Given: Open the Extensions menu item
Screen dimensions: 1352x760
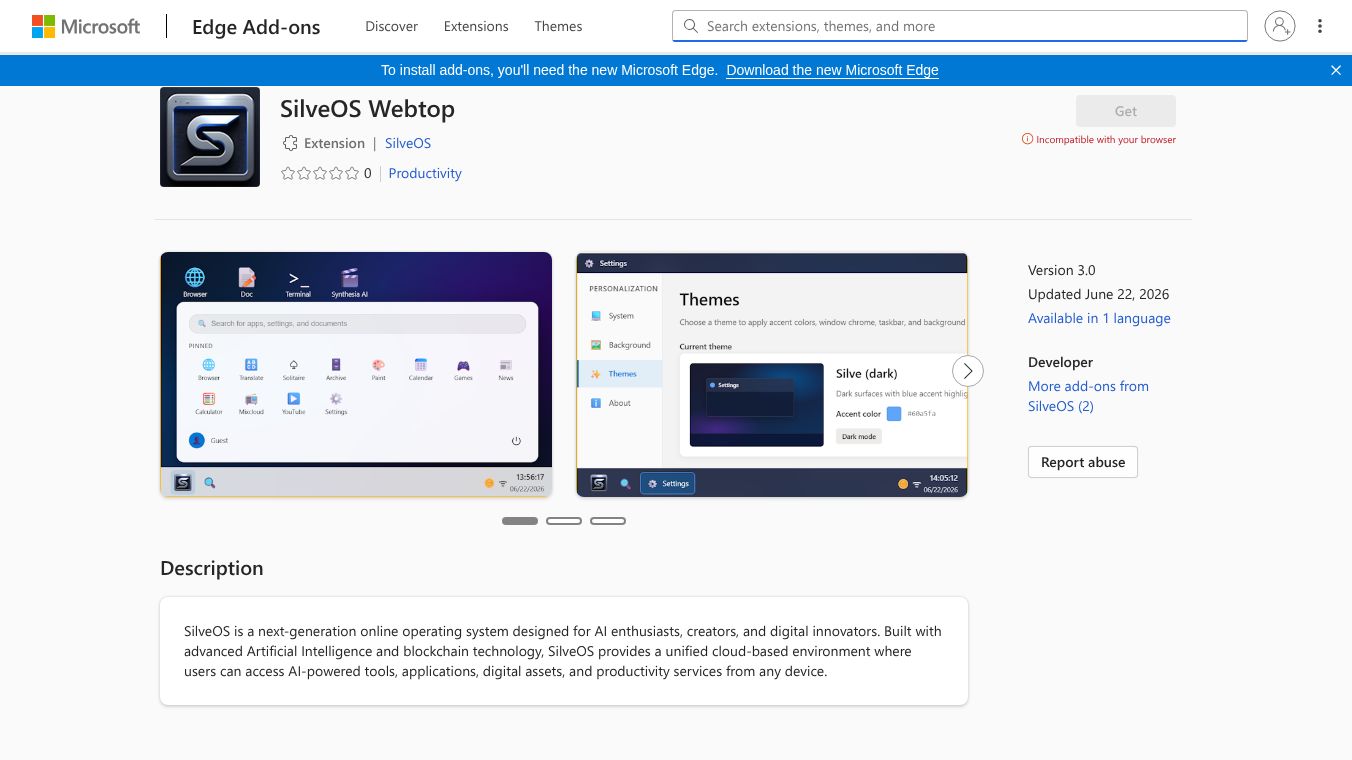Looking at the screenshot, I should [x=476, y=27].
